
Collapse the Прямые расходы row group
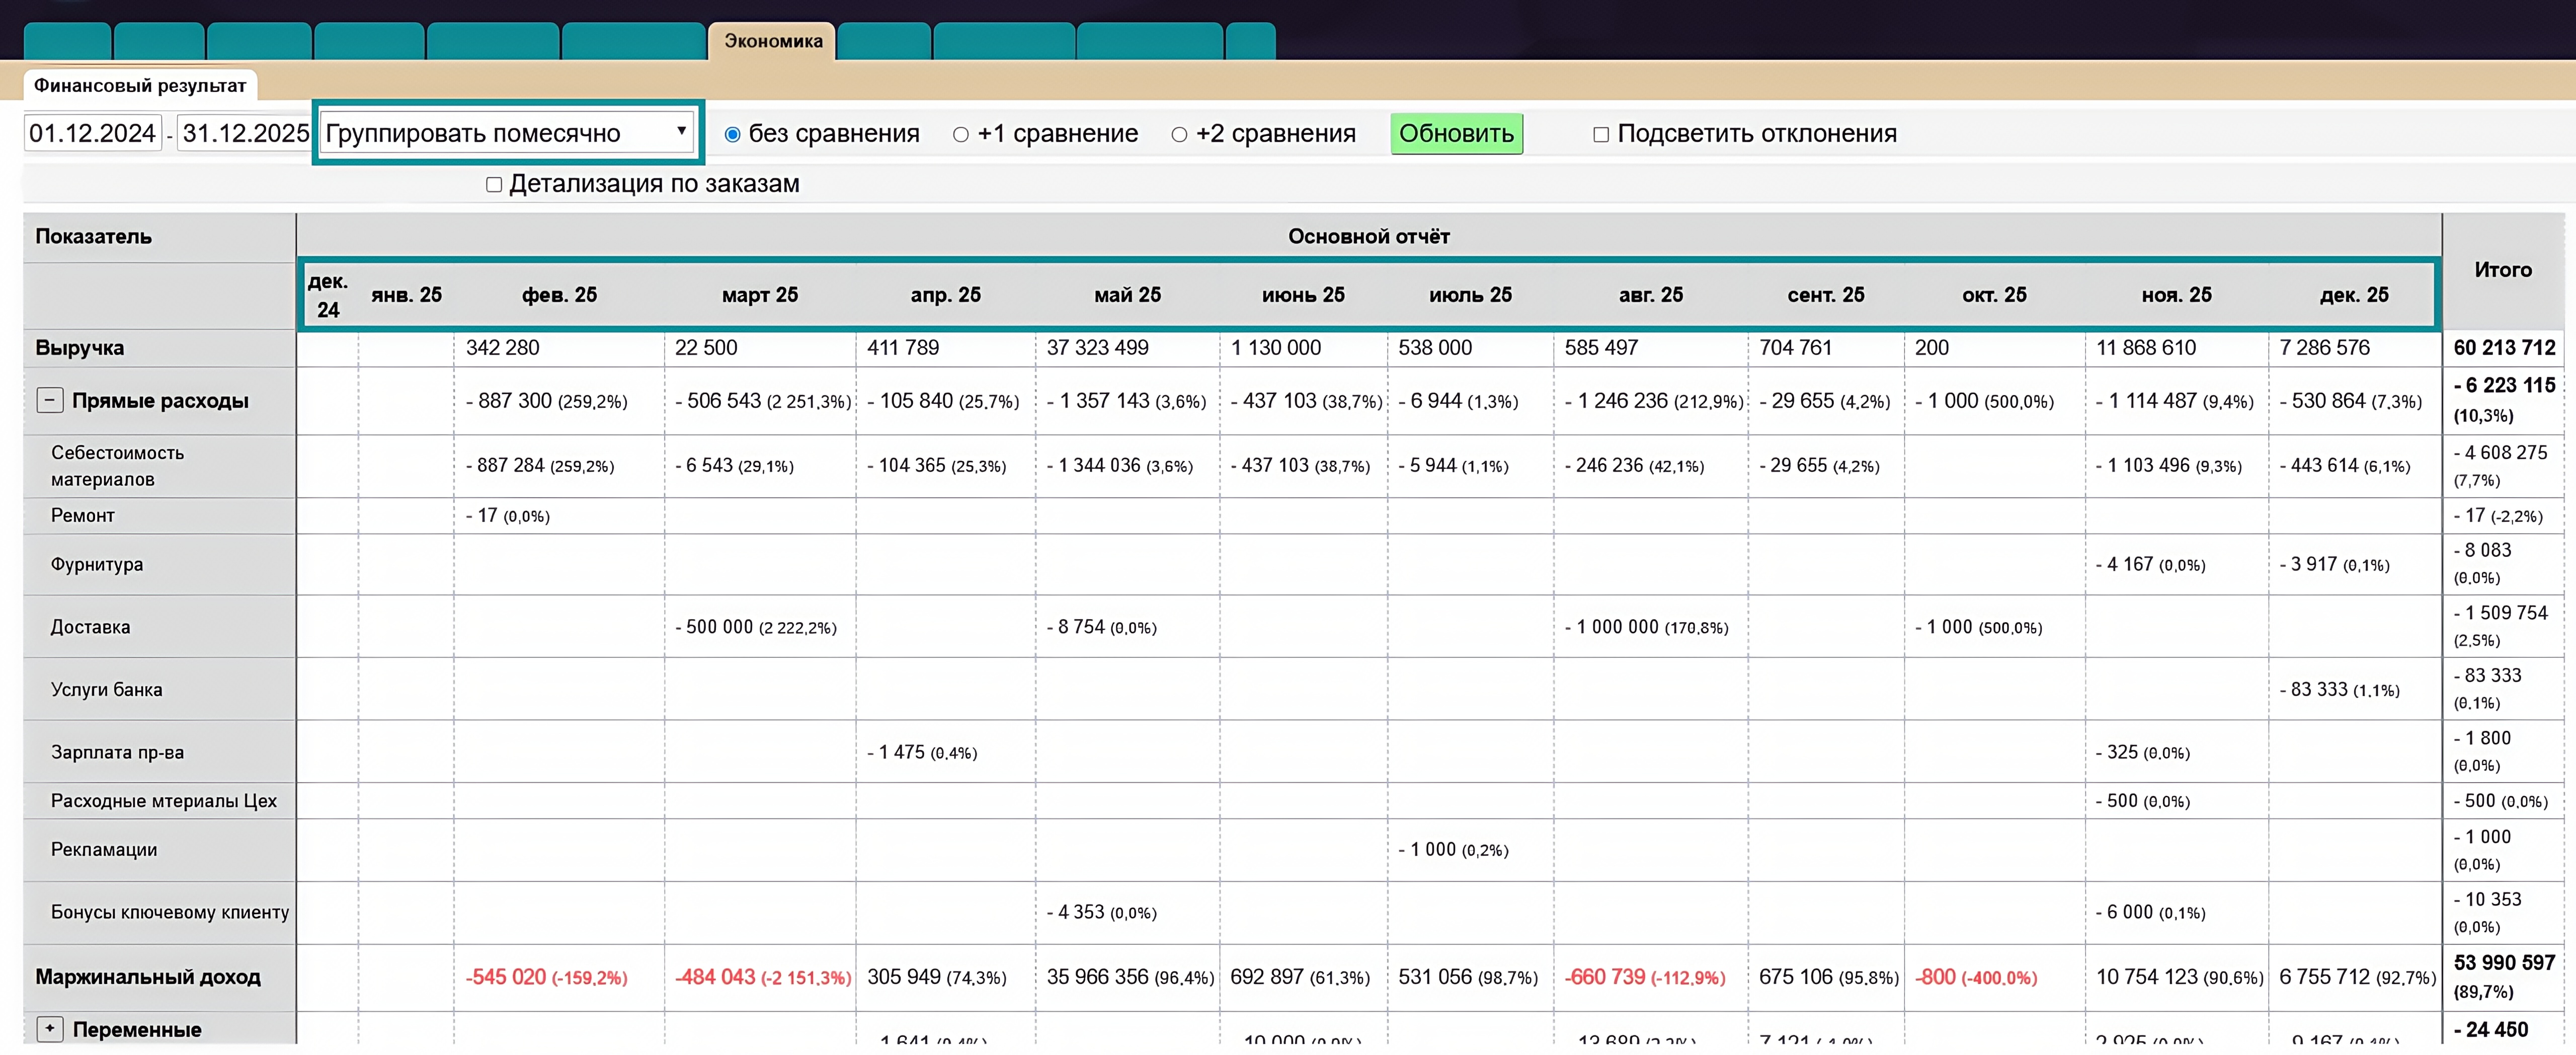pyautogui.click(x=49, y=400)
